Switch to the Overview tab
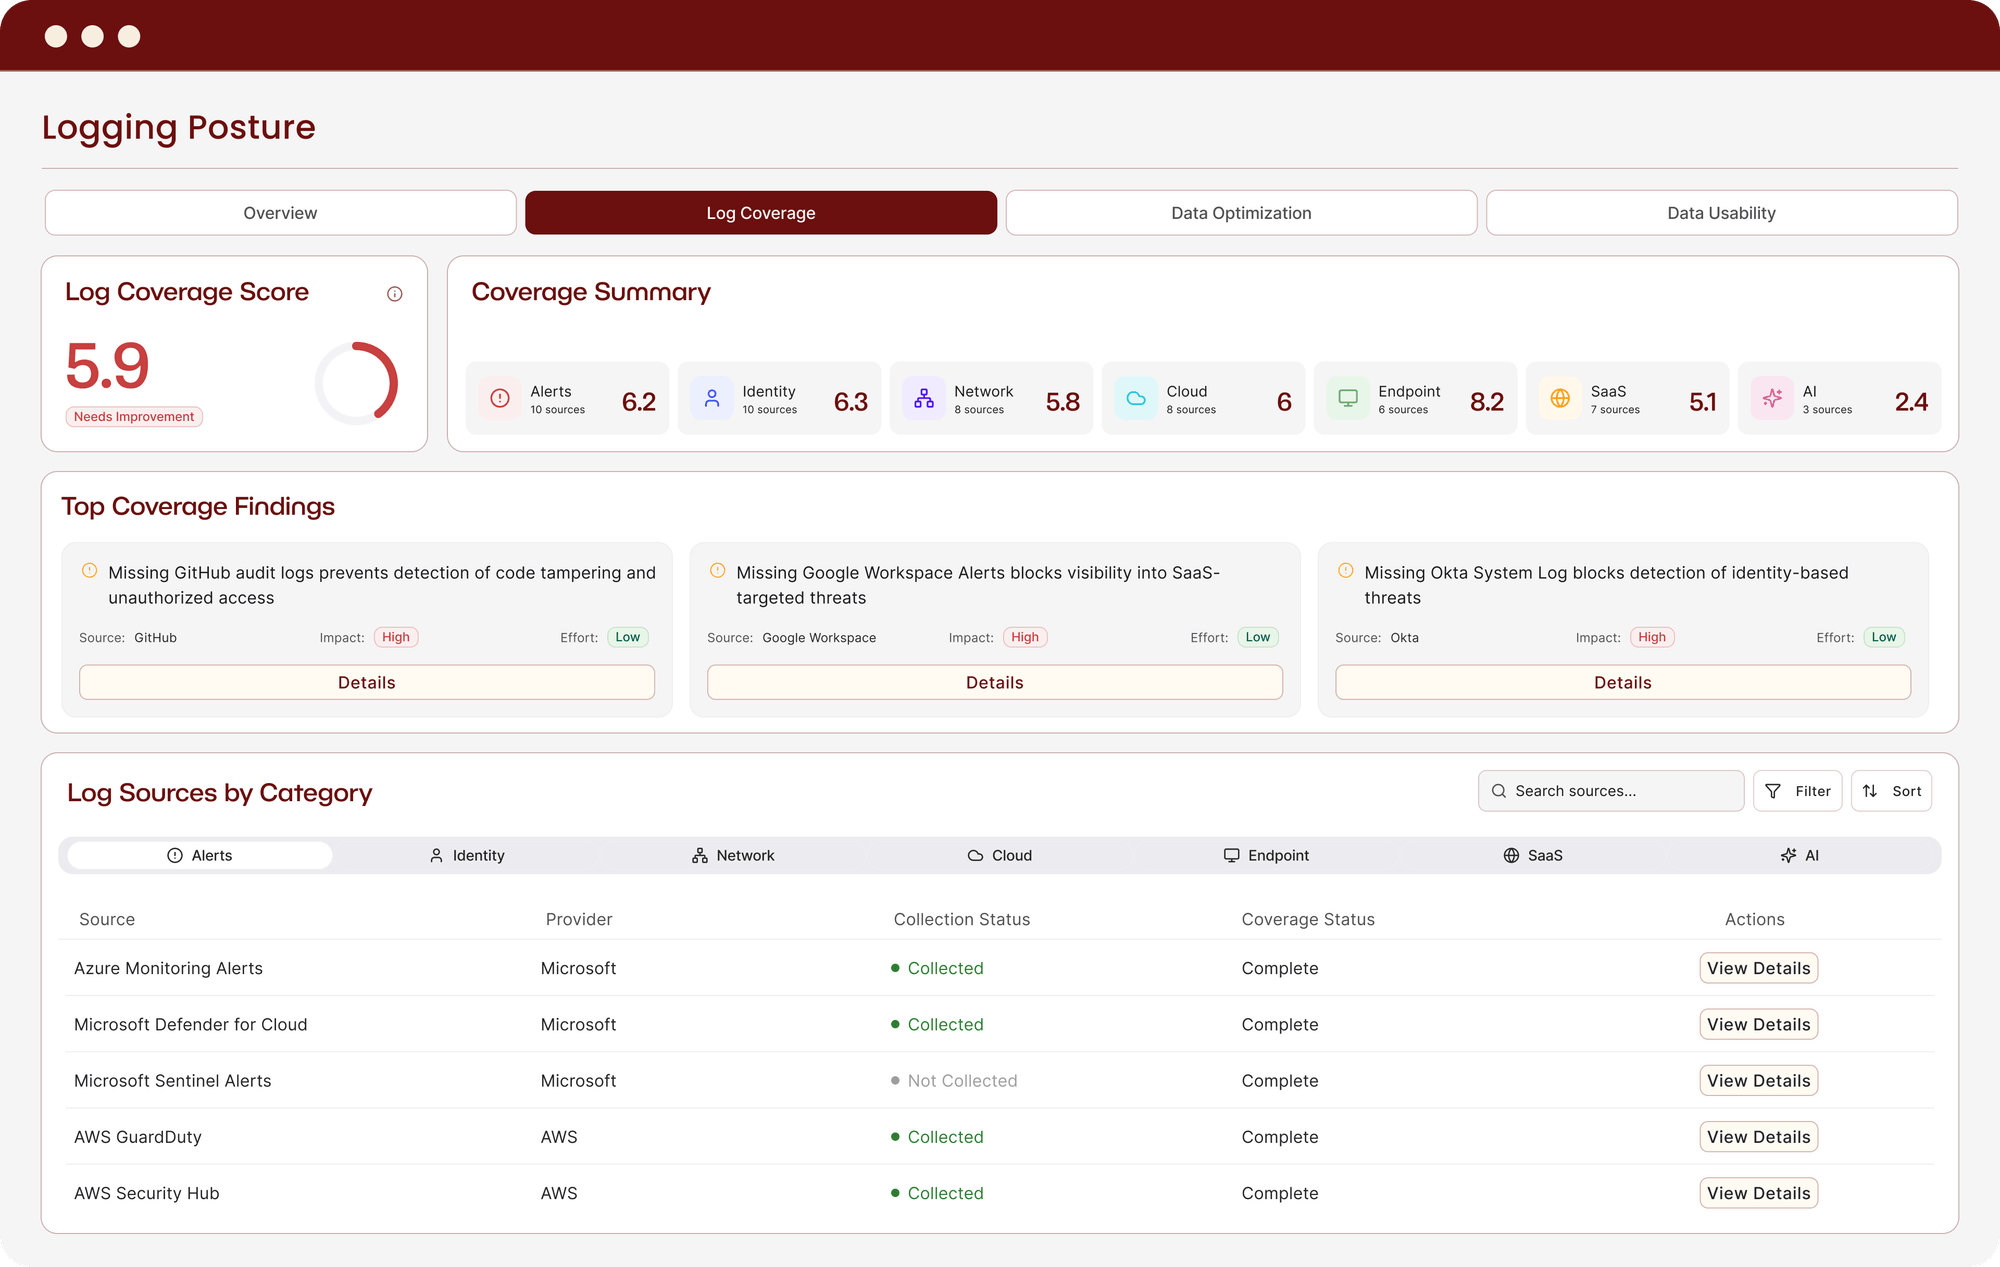 coord(280,213)
